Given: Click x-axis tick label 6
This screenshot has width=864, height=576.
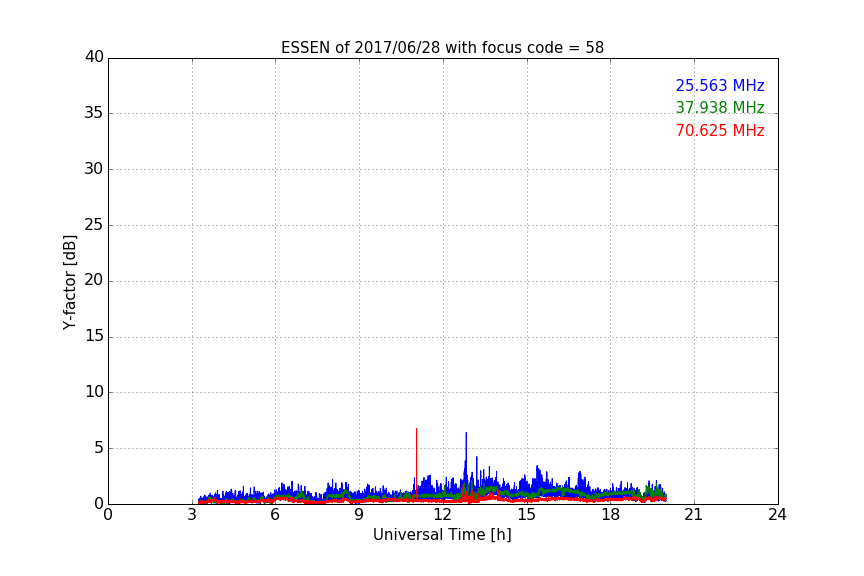Looking at the screenshot, I should point(275,515).
